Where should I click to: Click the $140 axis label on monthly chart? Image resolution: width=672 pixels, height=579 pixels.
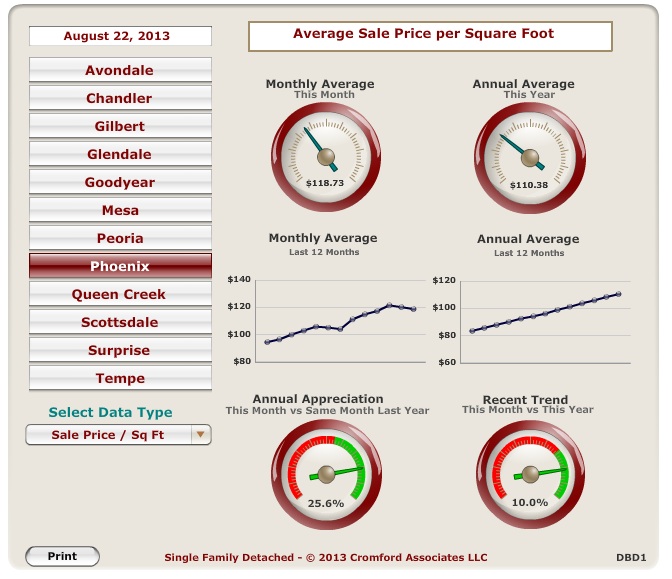[239, 279]
